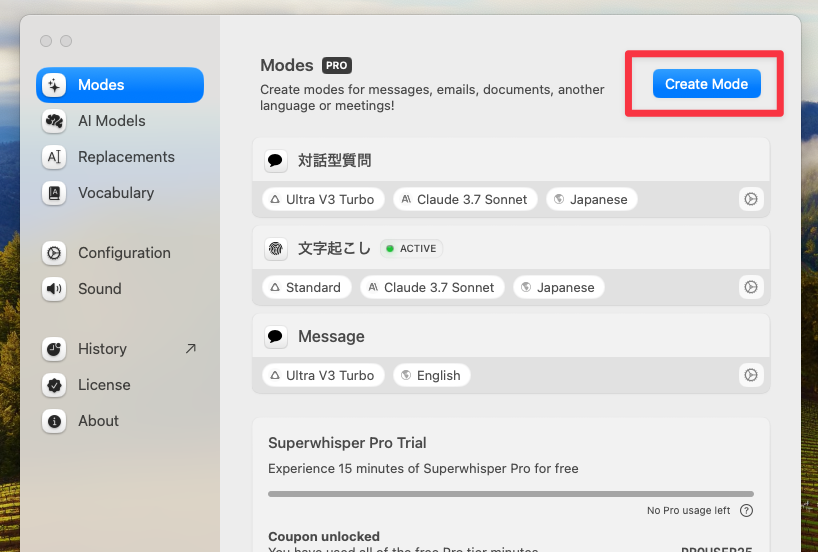Click the History external arrow icon
Image resolution: width=818 pixels, height=552 pixels.
tap(191, 349)
